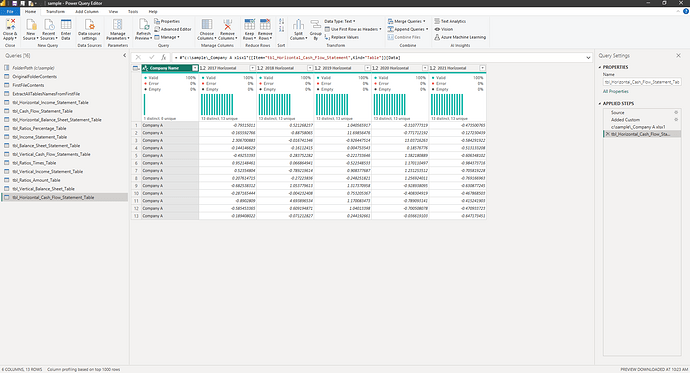
Task: Select the OriginalFolderContents query
Action: [65, 77]
